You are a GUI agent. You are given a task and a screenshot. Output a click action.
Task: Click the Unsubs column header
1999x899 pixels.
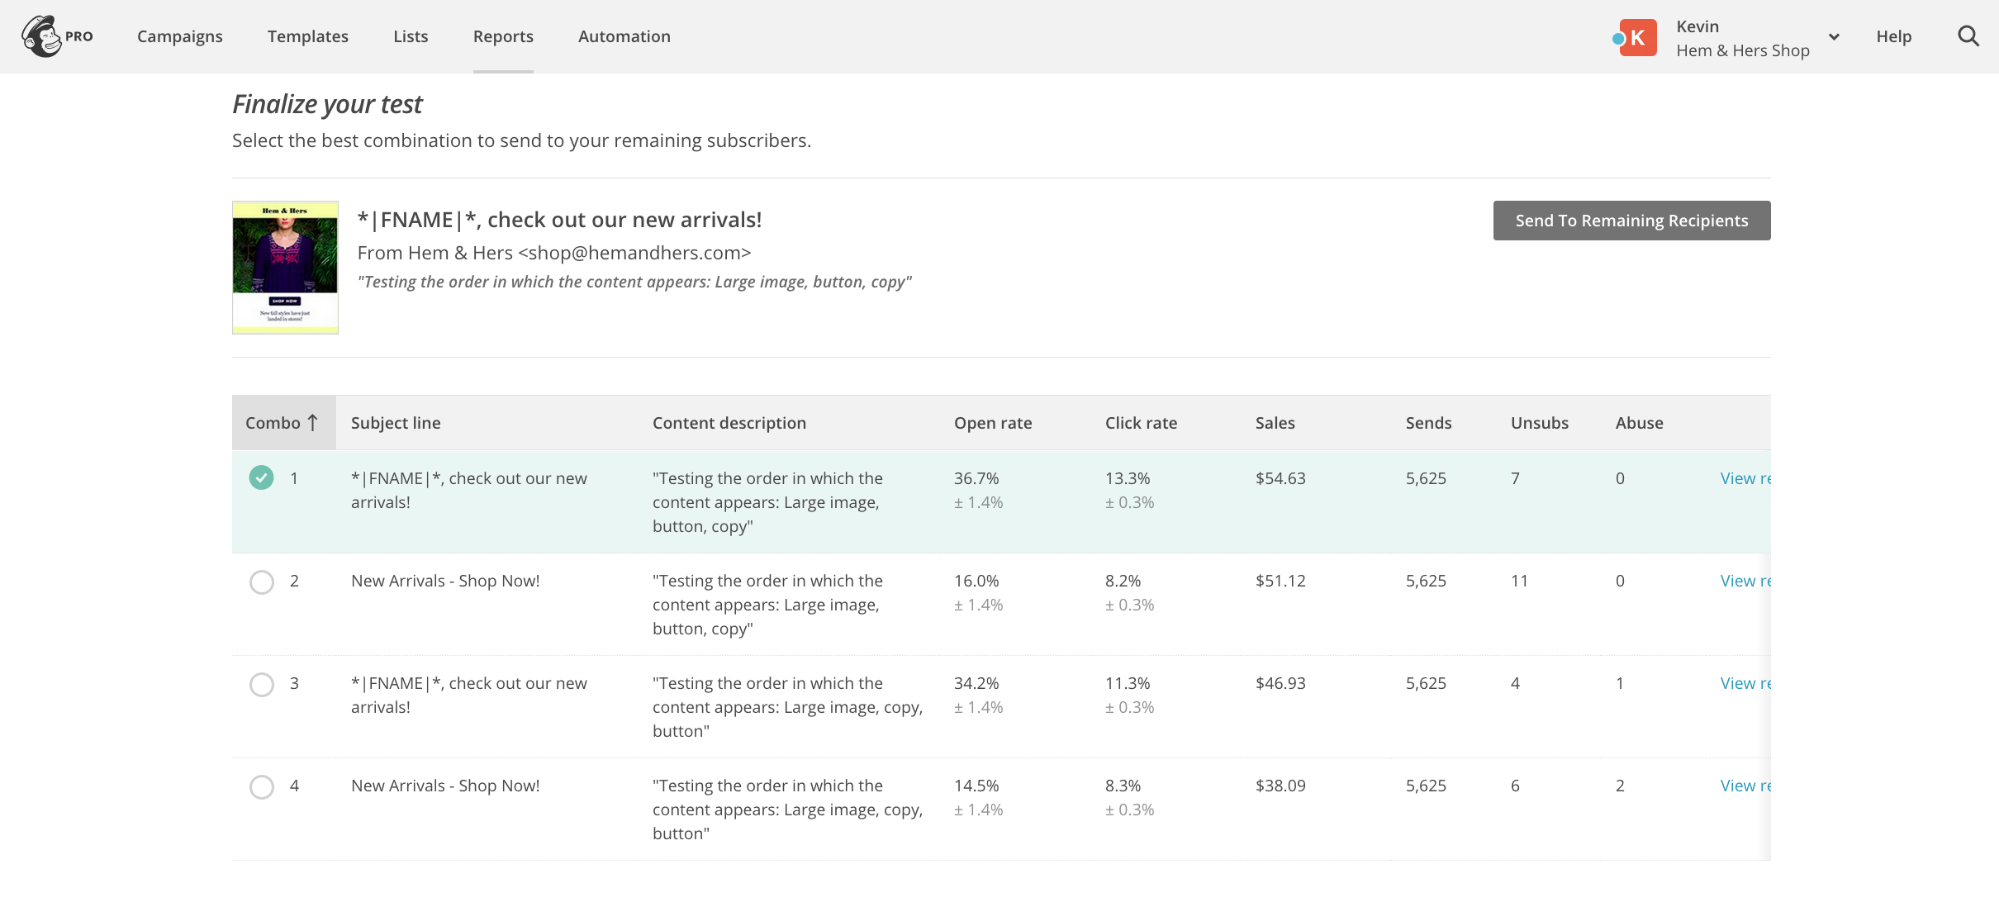(x=1540, y=423)
